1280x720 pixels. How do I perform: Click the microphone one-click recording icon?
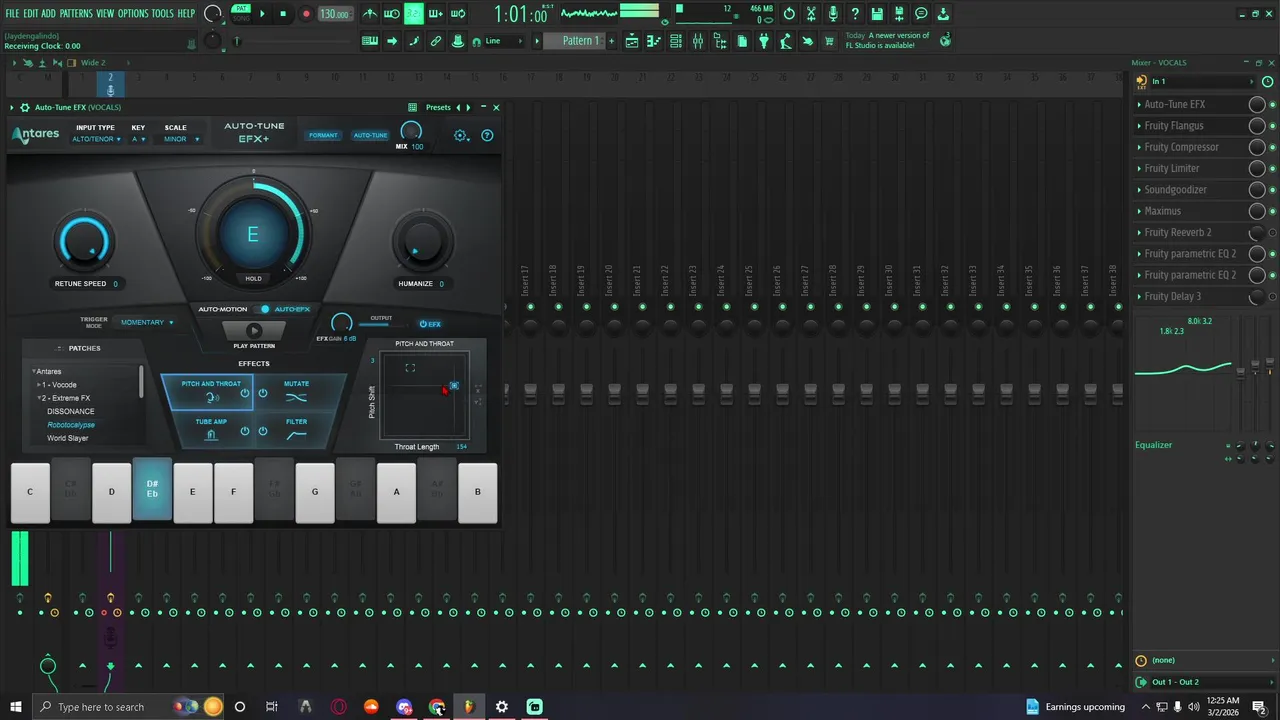tap(833, 14)
